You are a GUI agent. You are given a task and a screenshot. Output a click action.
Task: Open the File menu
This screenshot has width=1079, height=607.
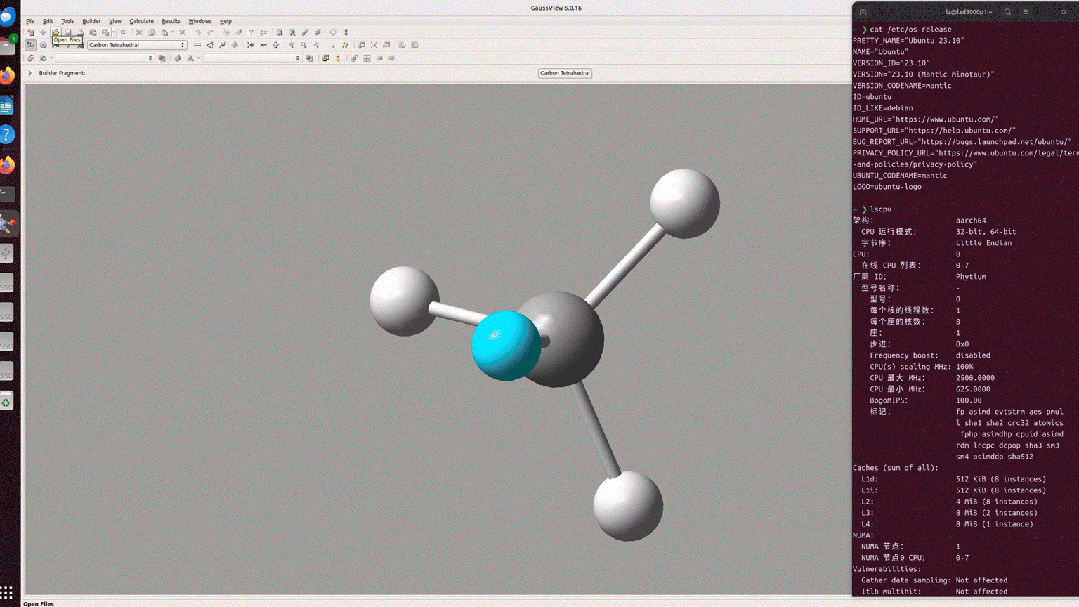click(x=30, y=21)
